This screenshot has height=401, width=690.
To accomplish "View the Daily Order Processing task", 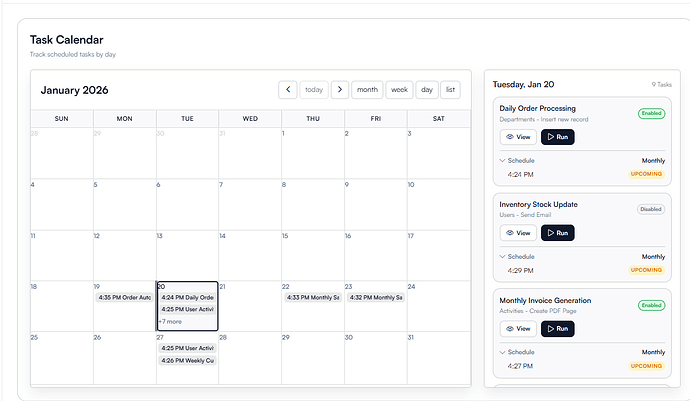I will pyautogui.click(x=518, y=137).
